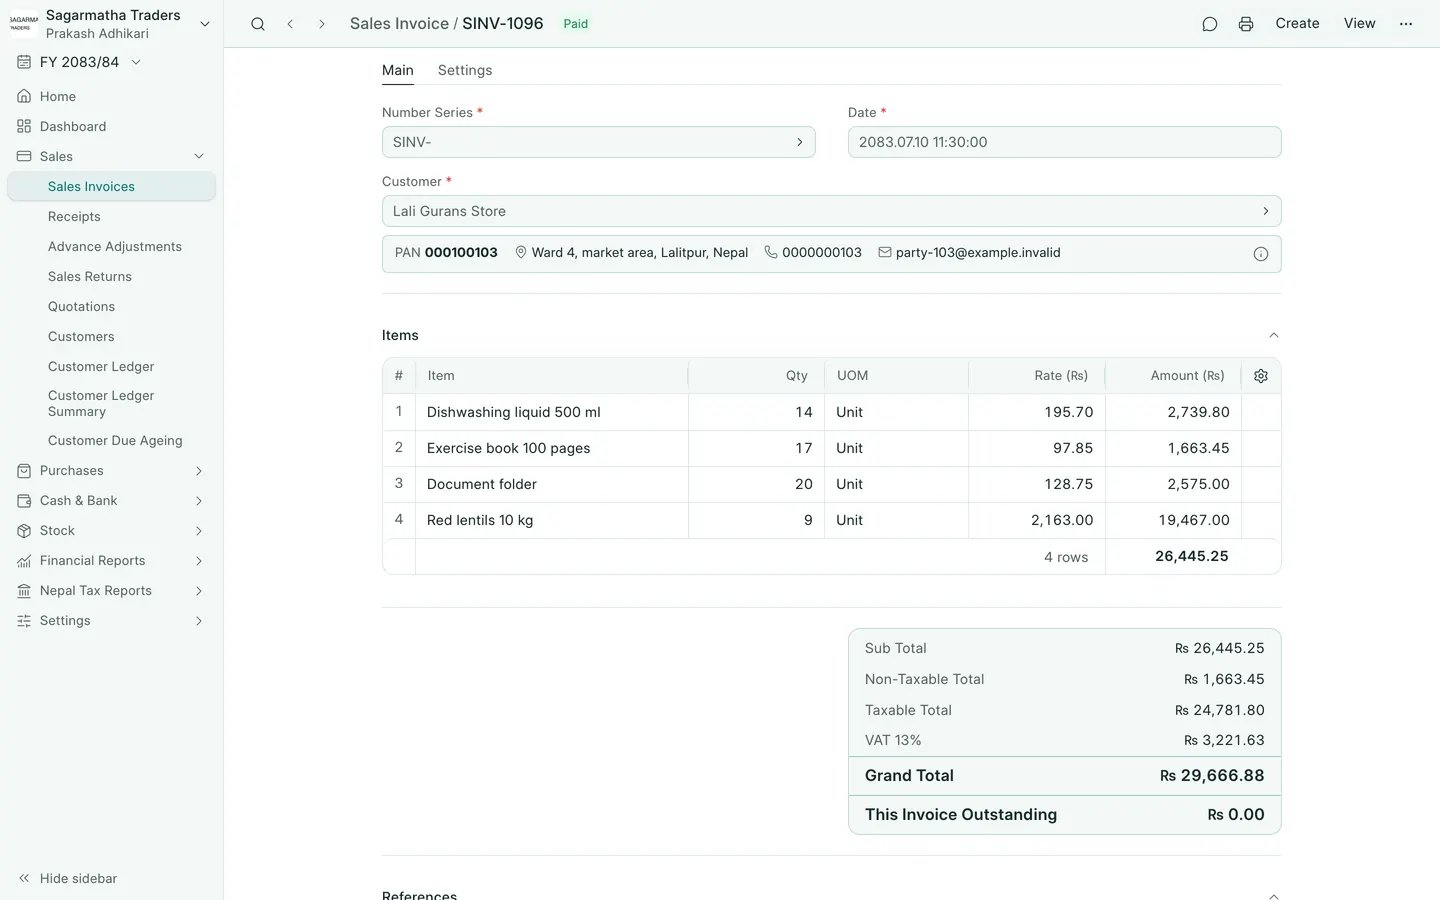
Task: Click the Create button
Action: (1297, 23)
